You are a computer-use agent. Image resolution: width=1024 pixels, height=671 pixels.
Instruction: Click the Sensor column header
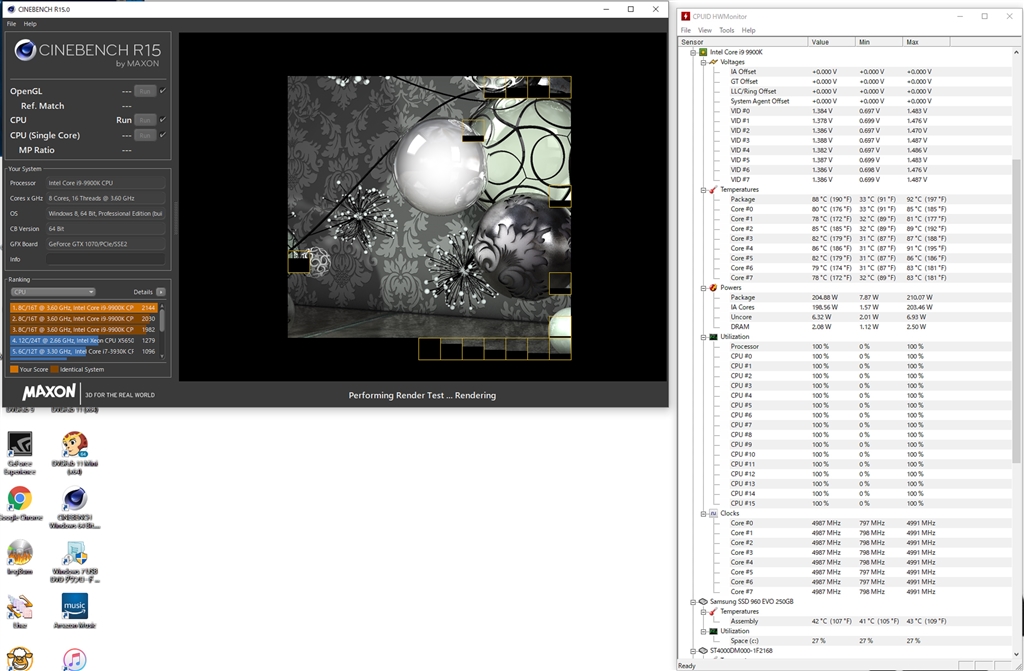pyautogui.click(x=743, y=42)
